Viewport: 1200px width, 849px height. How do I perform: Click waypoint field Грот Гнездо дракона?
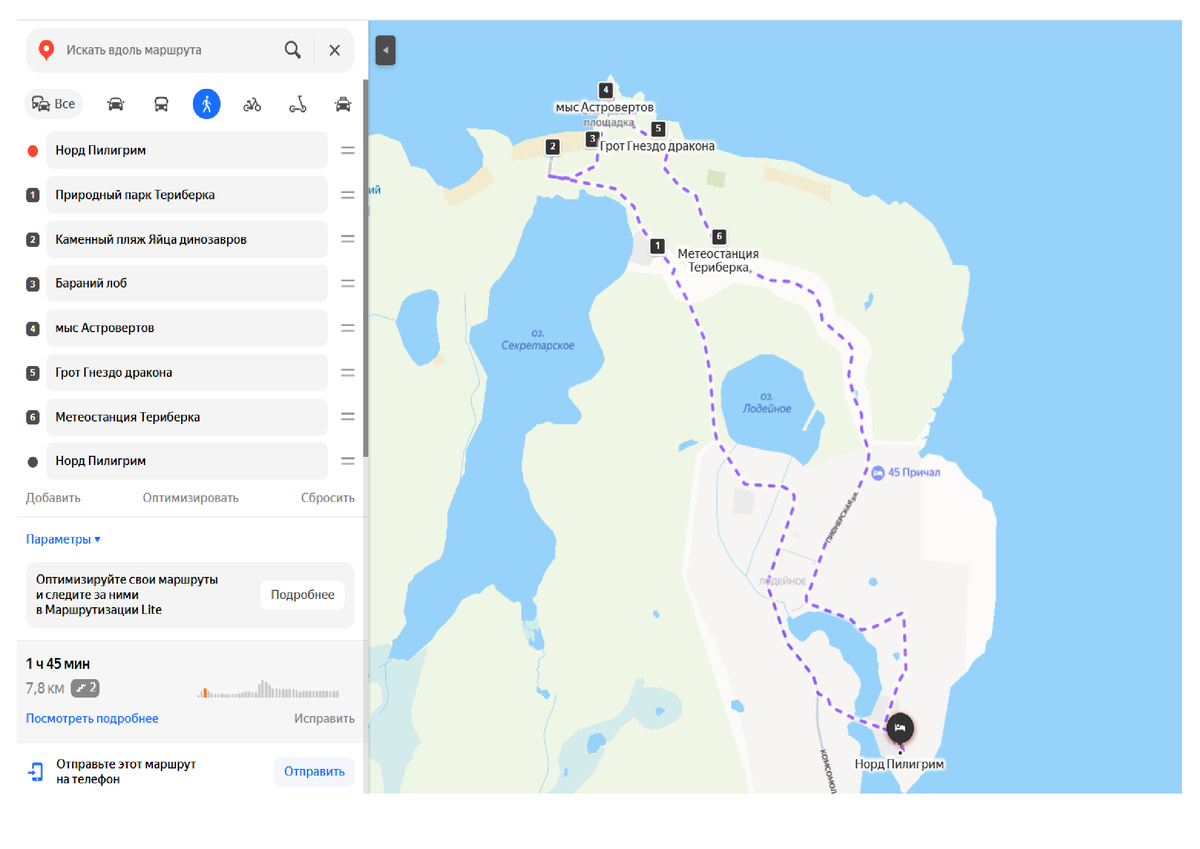click(187, 373)
